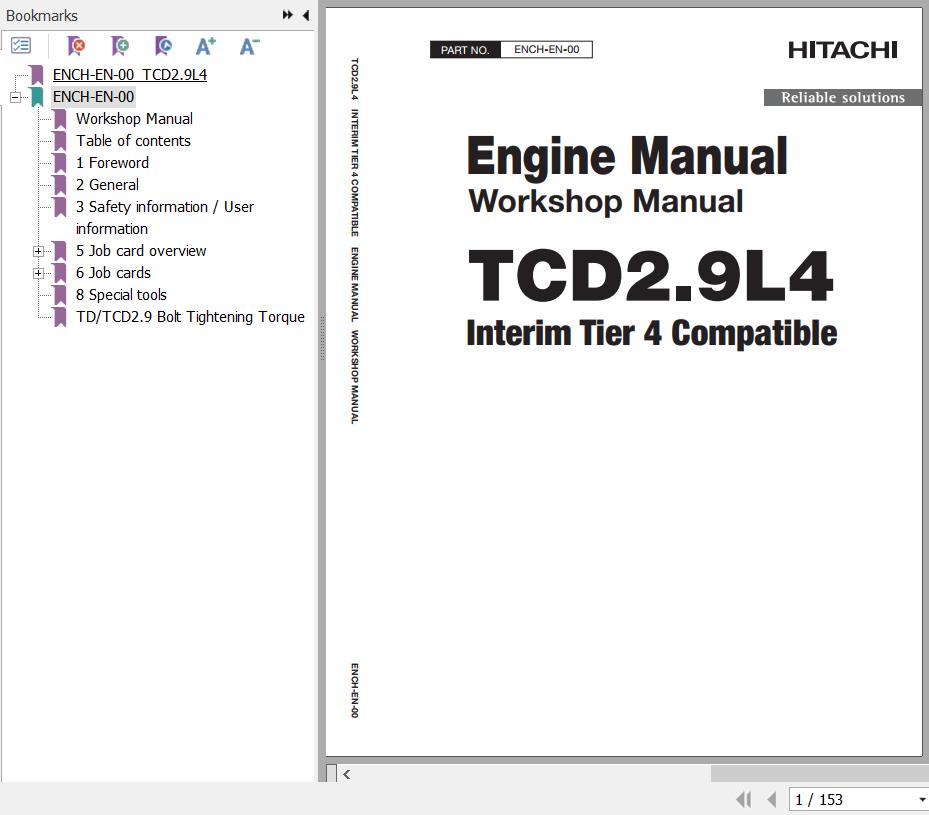Open the 6 Job cards bookmark

[x=113, y=273]
